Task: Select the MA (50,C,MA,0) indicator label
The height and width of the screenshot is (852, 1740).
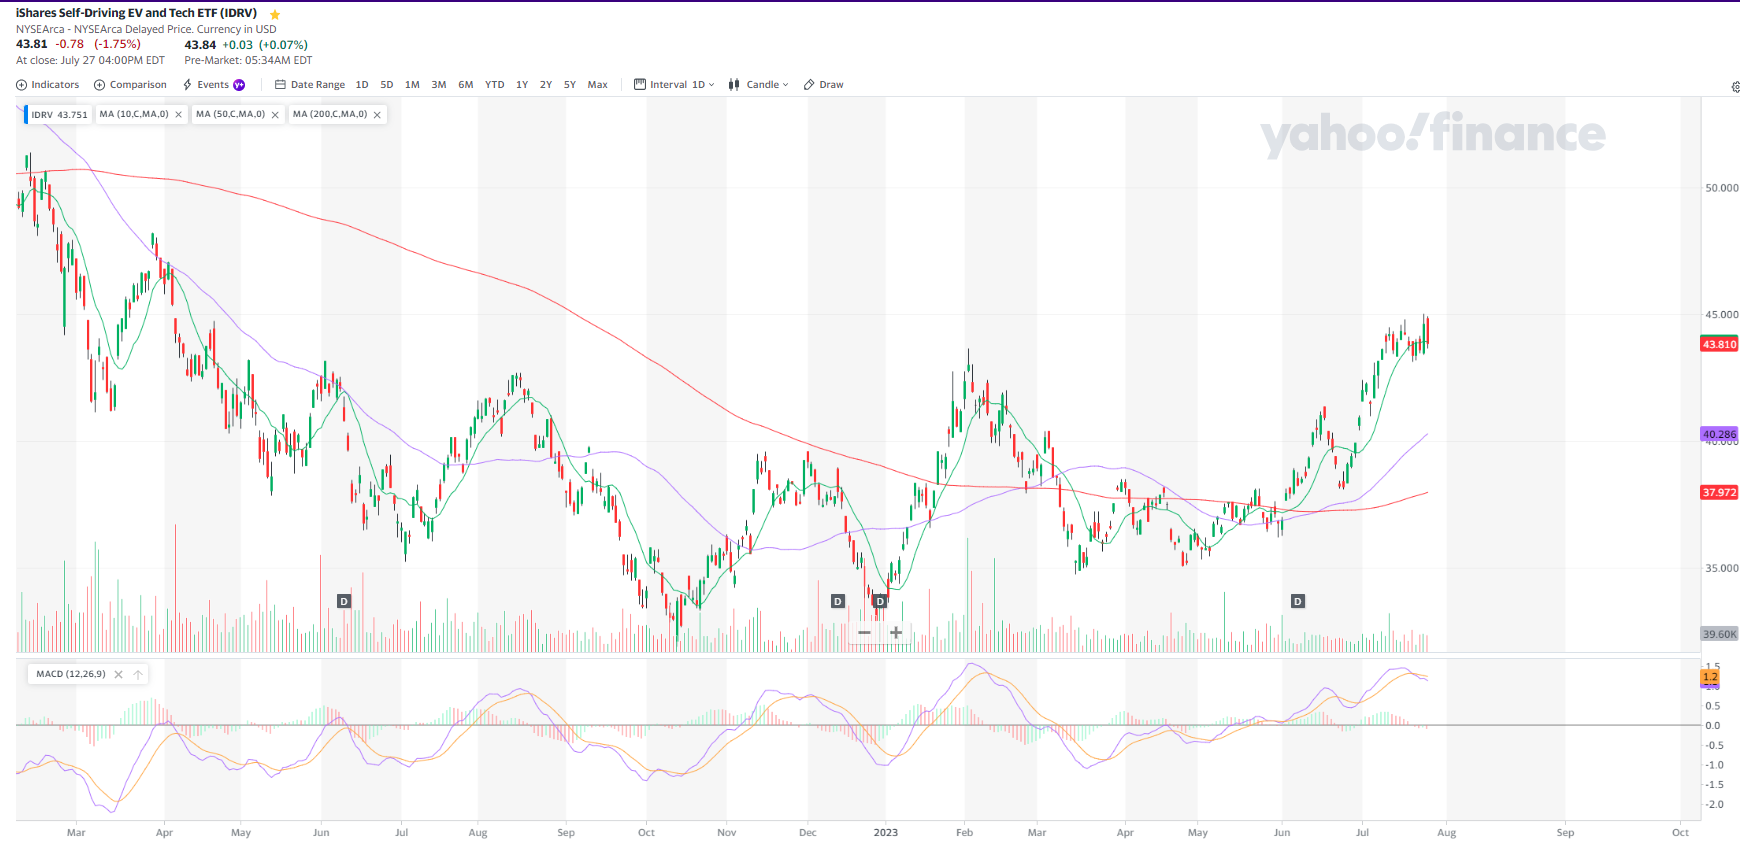Action: (x=230, y=114)
